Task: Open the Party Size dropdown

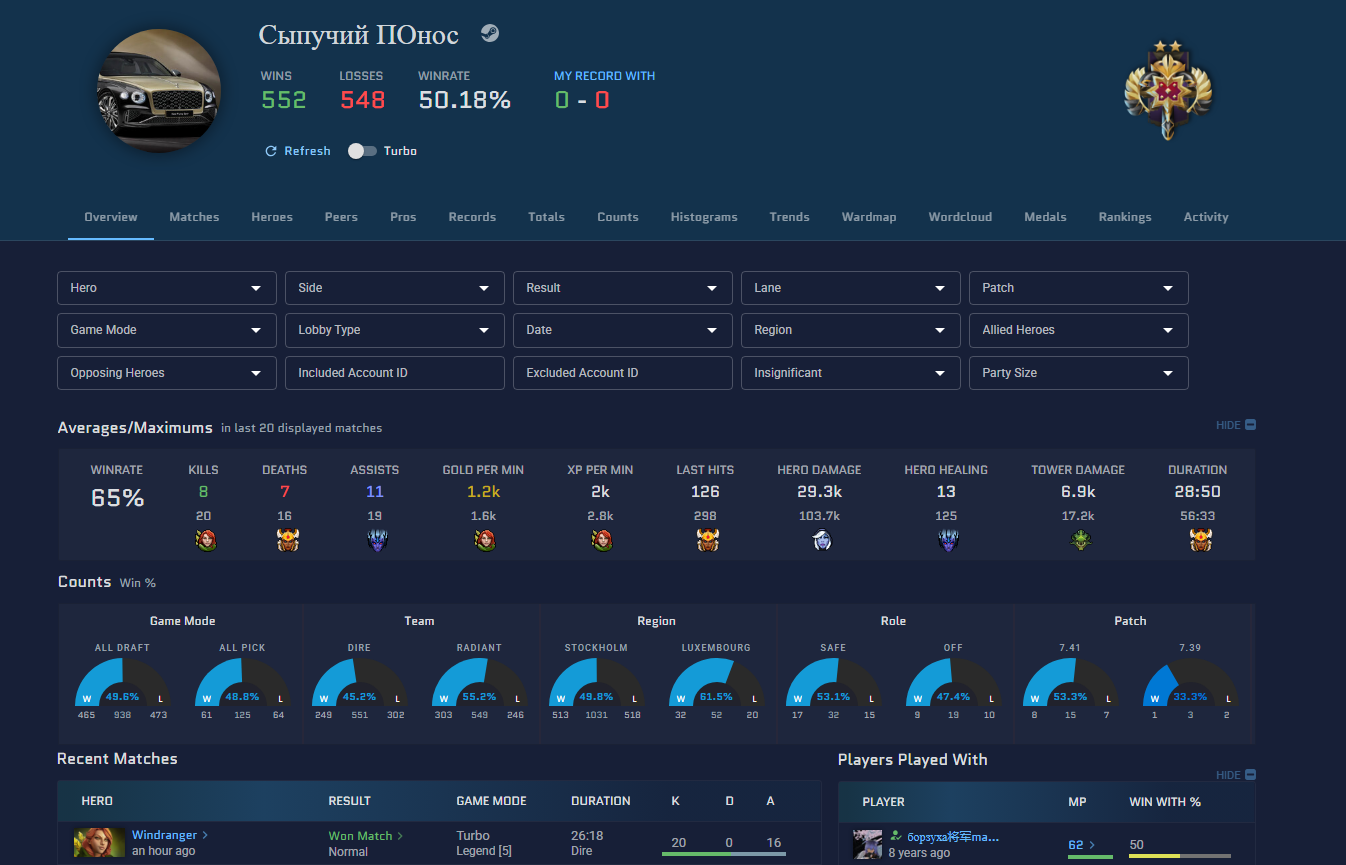Action: pyautogui.click(x=1078, y=373)
